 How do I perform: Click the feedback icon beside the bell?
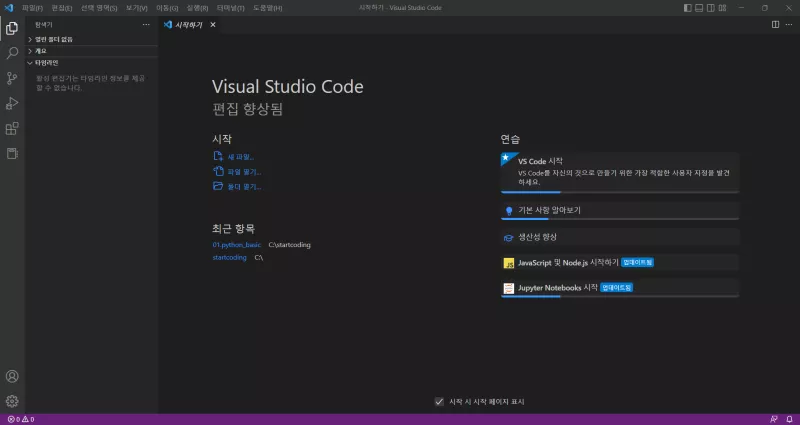point(773,419)
